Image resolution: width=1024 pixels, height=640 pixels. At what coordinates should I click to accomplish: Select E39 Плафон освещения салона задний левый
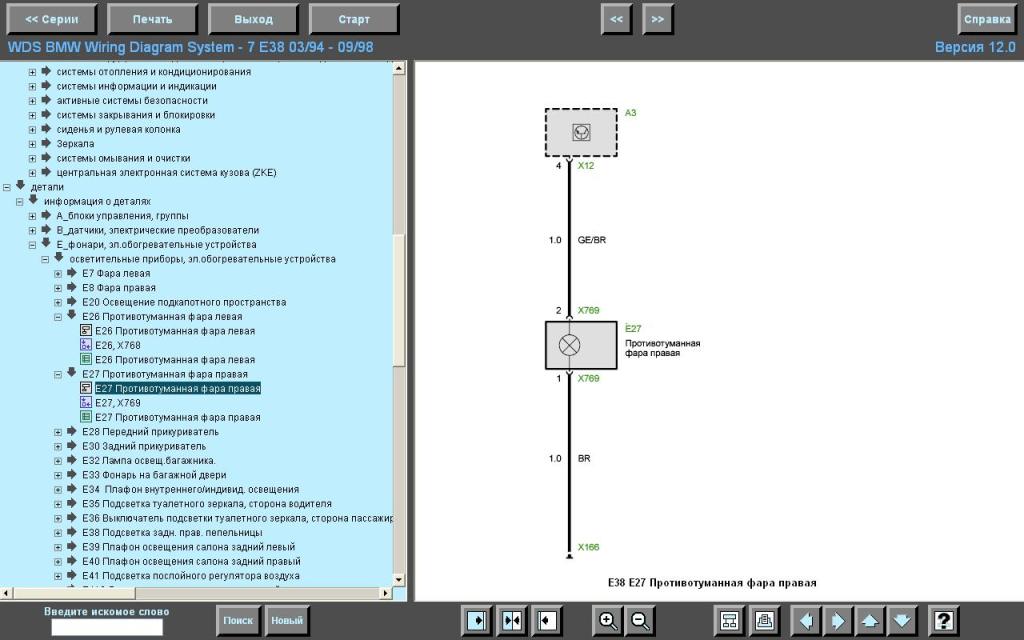189,547
